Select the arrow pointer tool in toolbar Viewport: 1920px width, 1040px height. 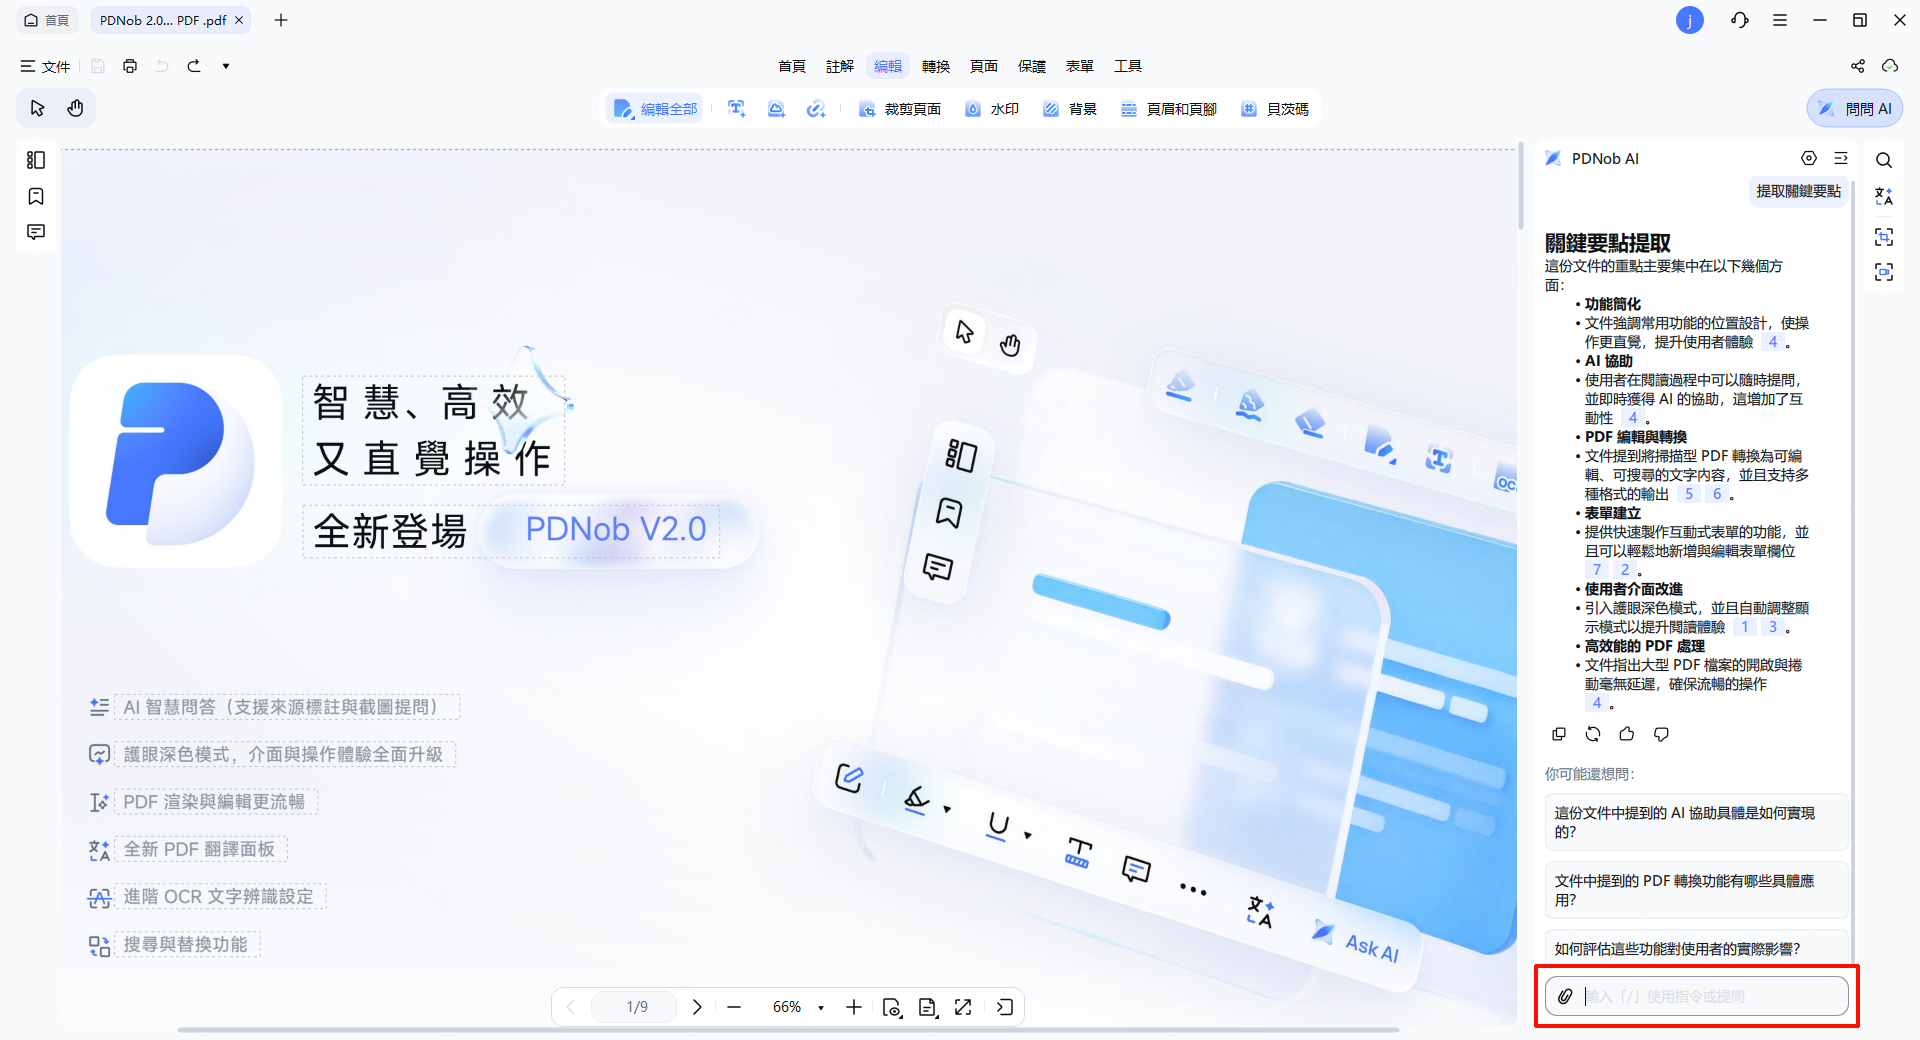pyautogui.click(x=38, y=108)
